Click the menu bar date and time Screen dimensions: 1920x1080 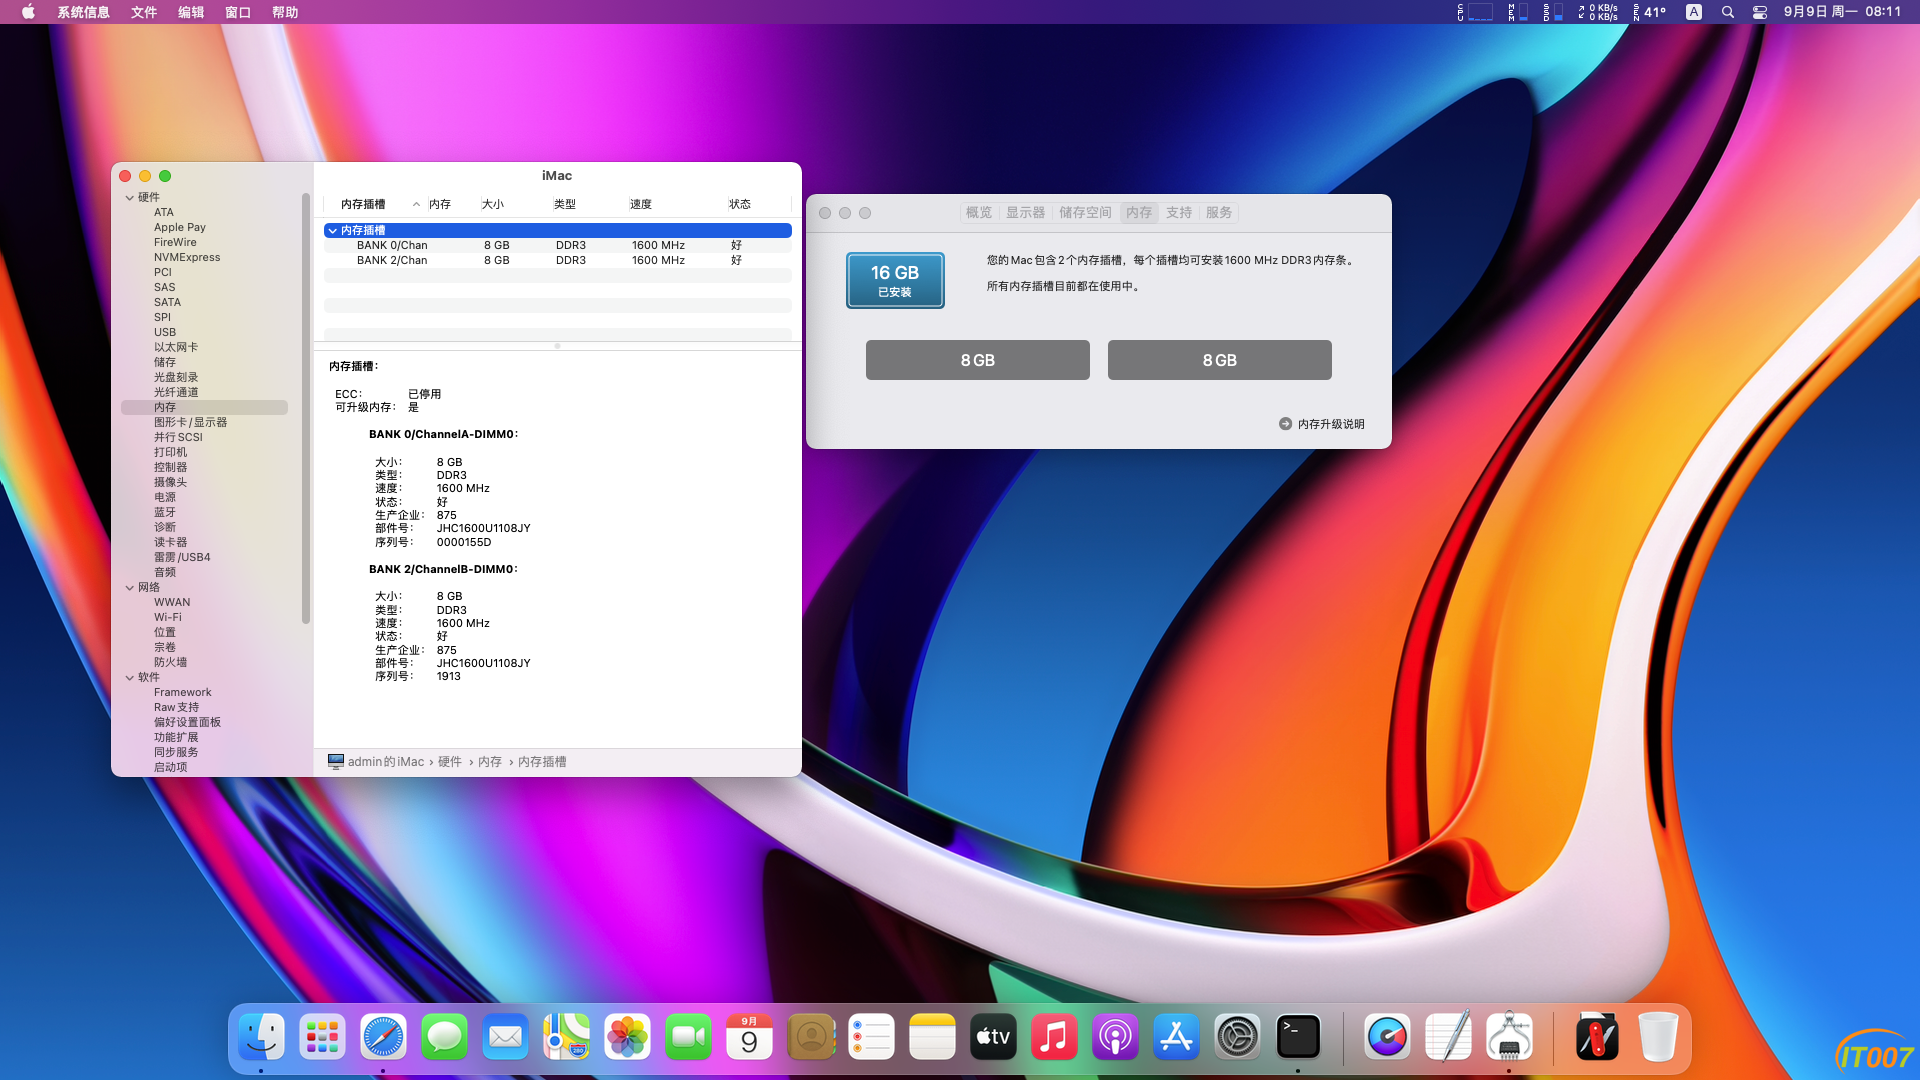pos(1843,12)
